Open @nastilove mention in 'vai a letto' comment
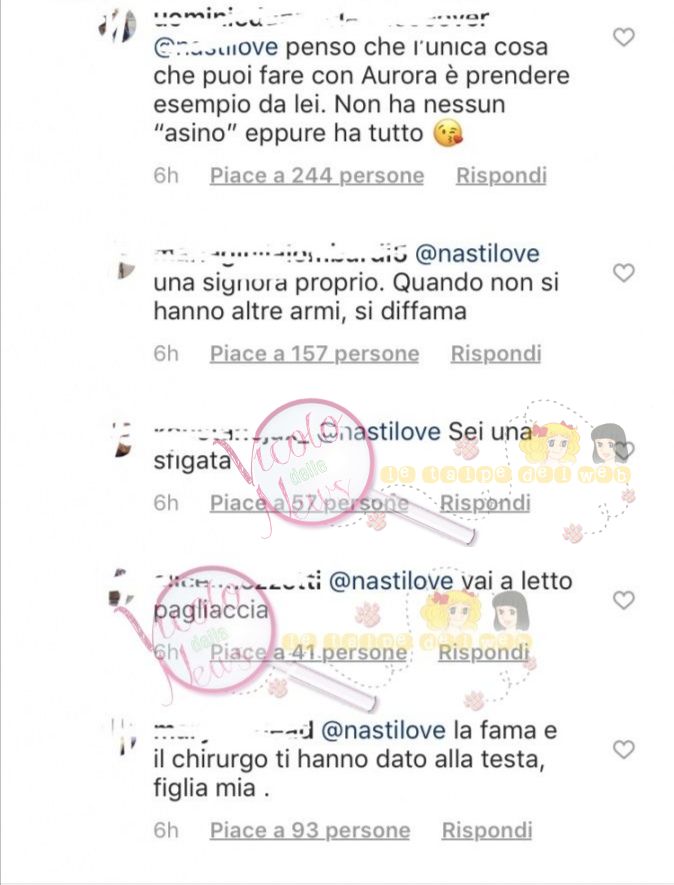This screenshot has height=885, width=674. click(x=391, y=581)
